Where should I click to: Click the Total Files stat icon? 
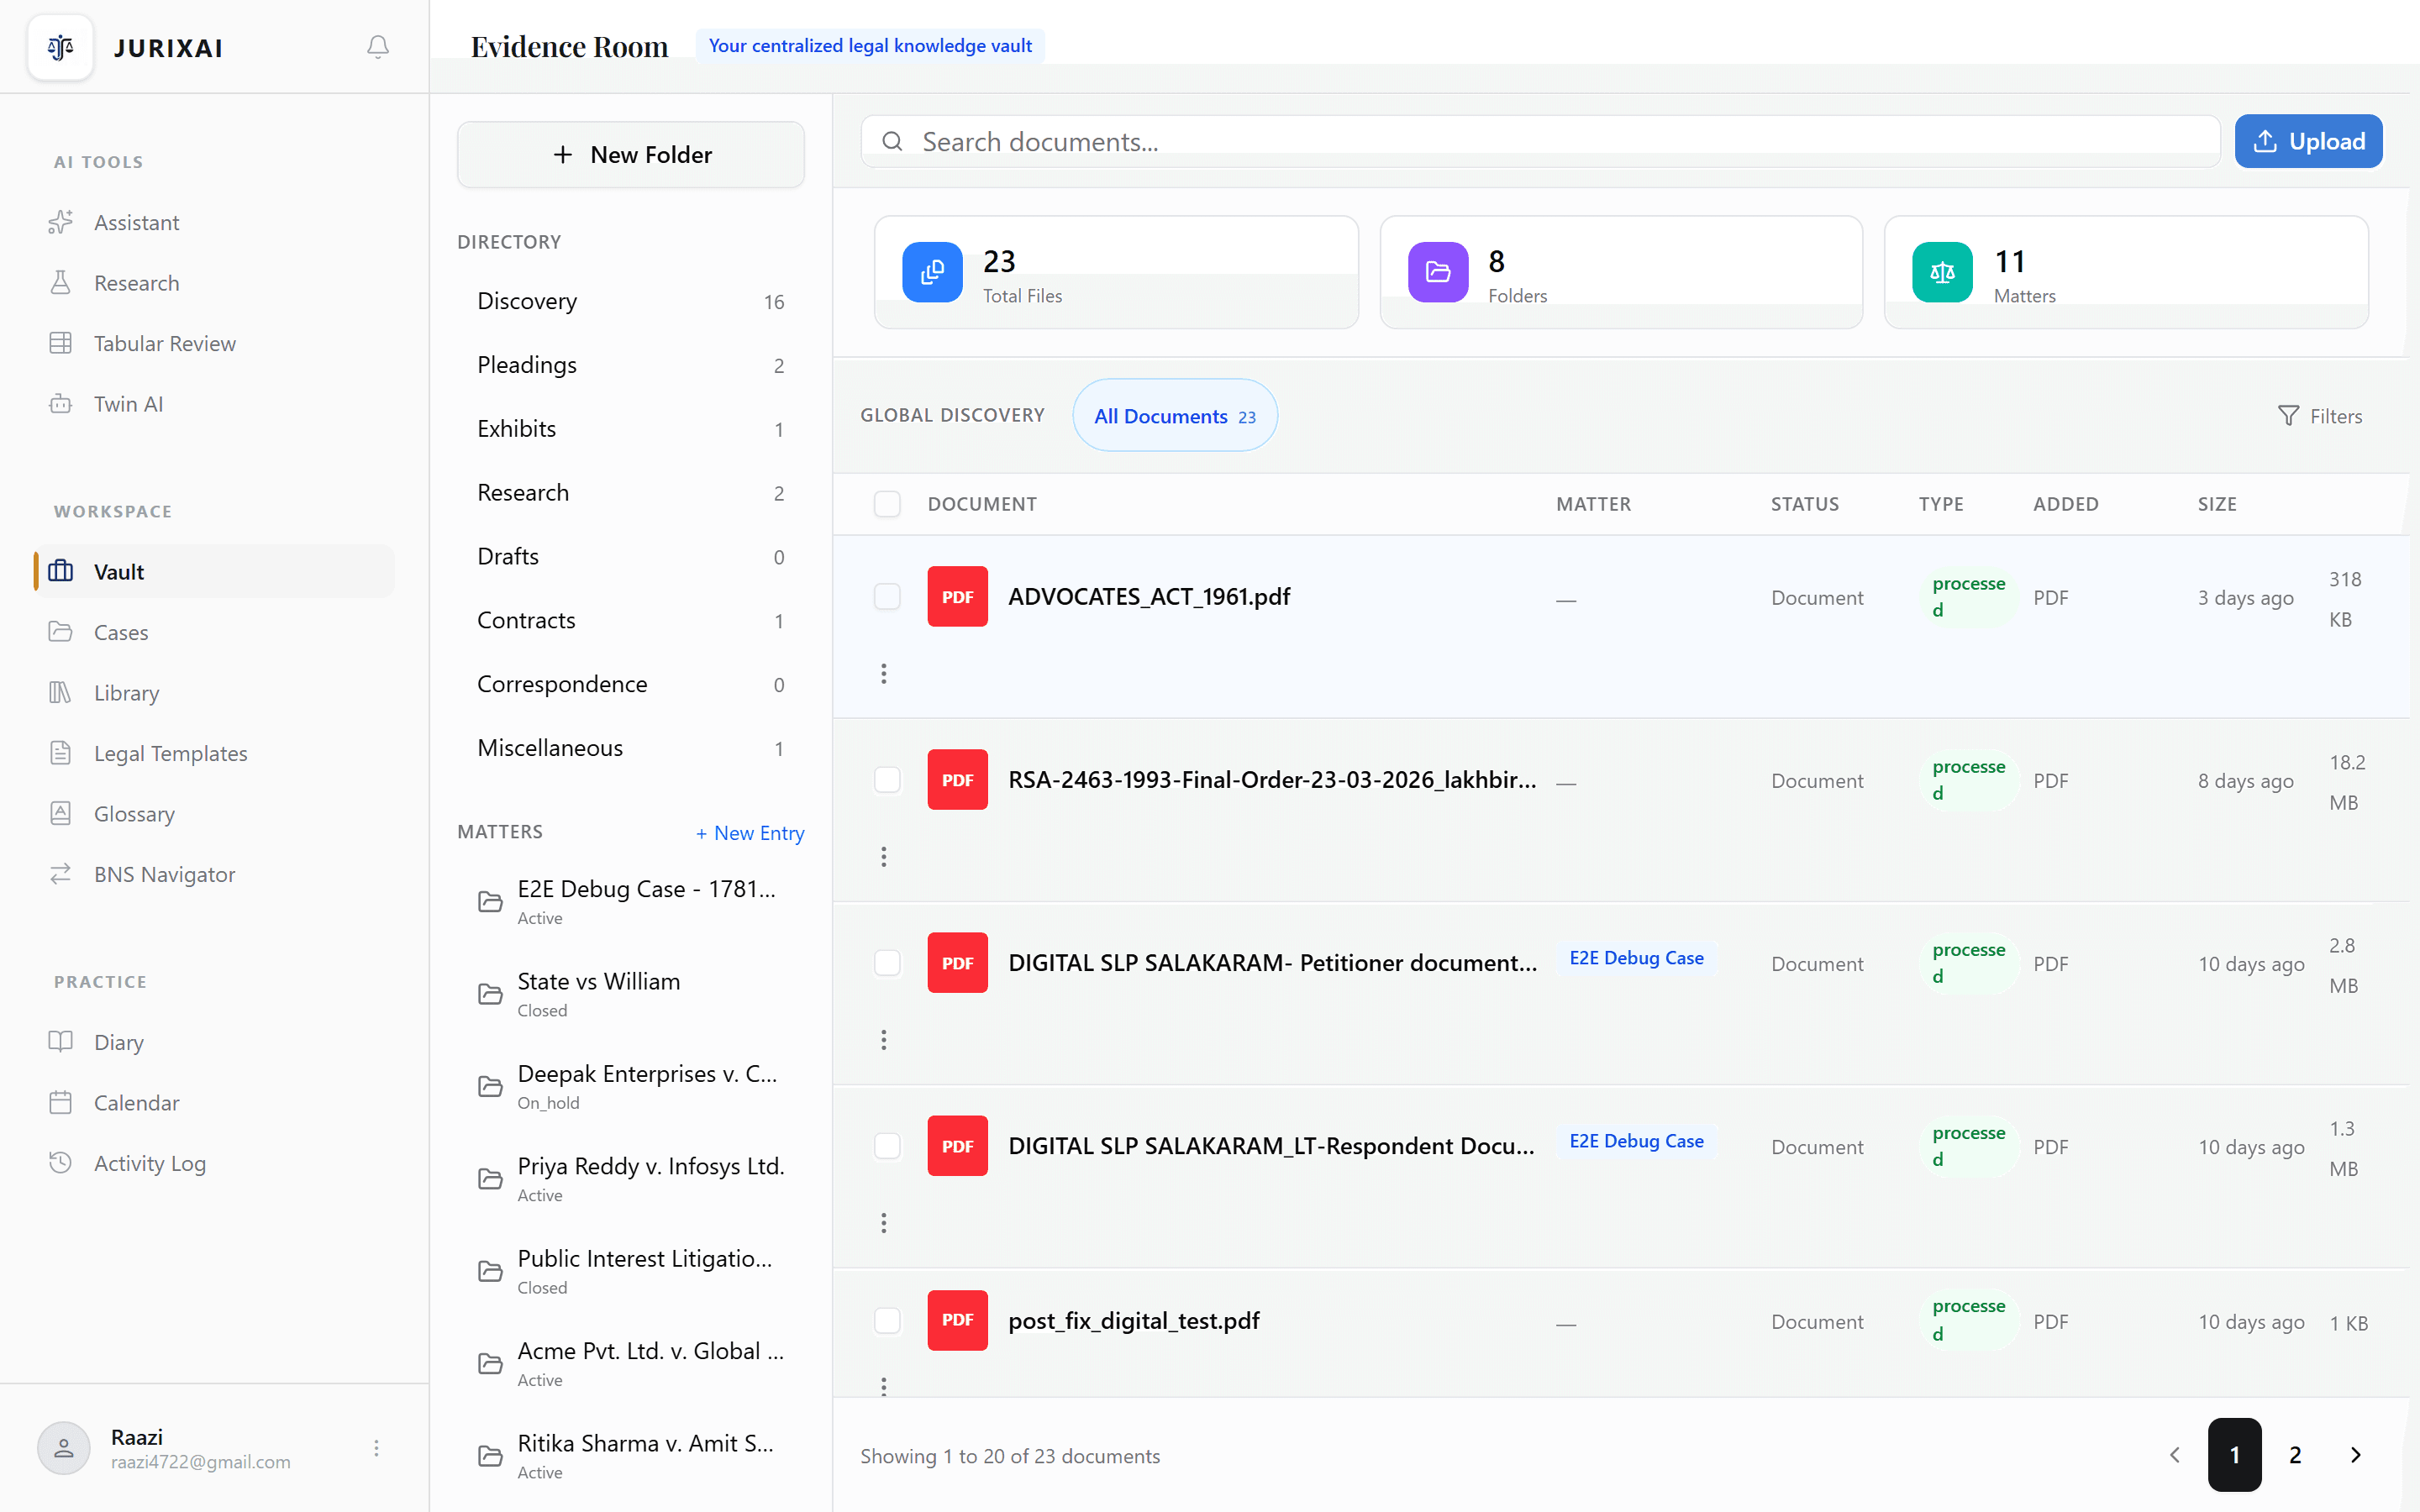(x=932, y=272)
